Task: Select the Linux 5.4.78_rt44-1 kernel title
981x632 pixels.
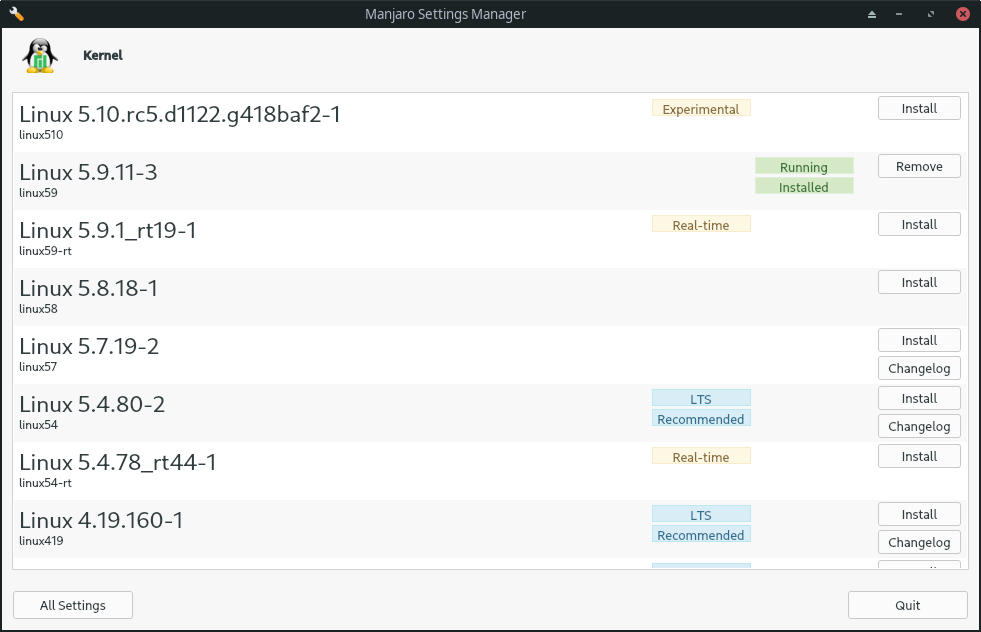Action: 118,462
